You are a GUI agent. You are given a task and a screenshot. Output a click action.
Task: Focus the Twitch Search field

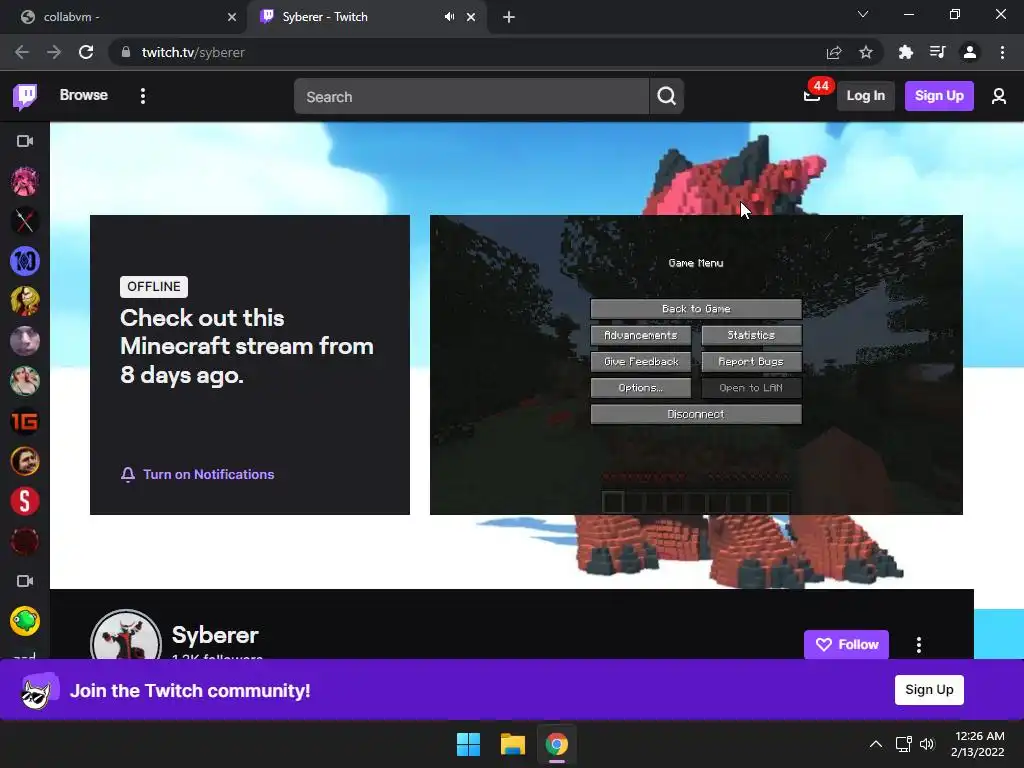pos(471,97)
